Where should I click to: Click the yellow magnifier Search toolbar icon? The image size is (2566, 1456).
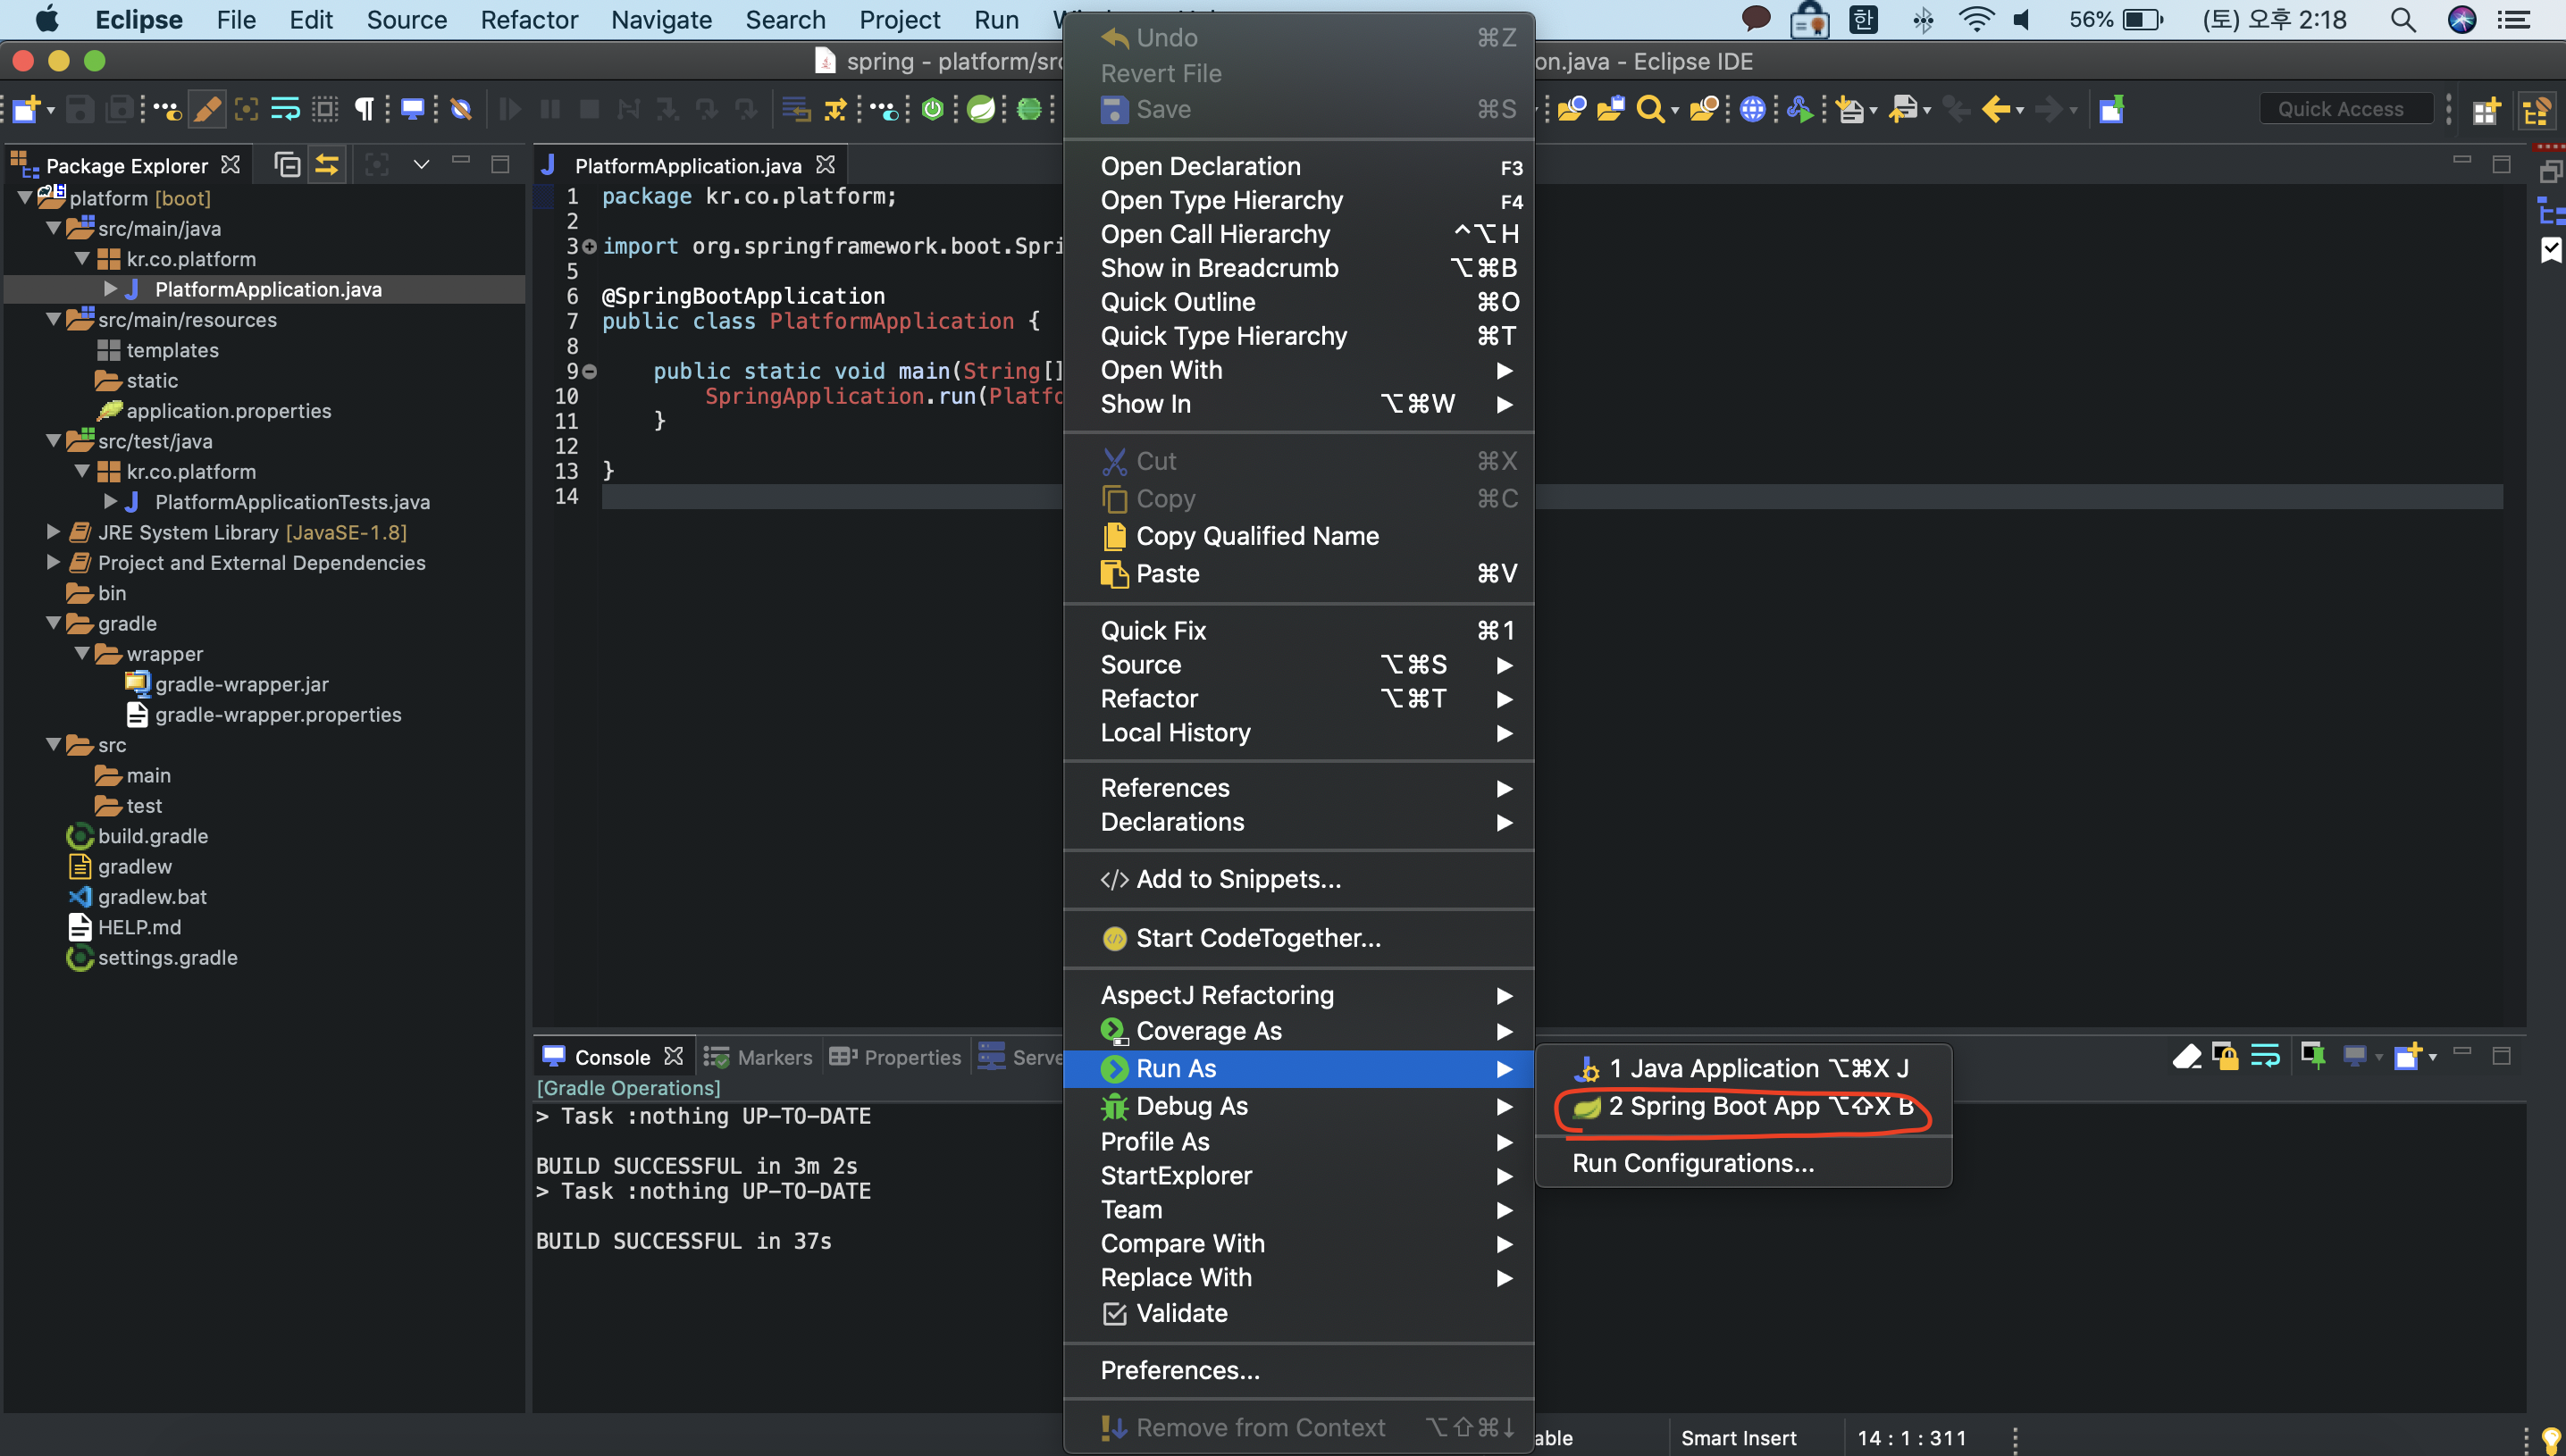click(x=1649, y=109)
